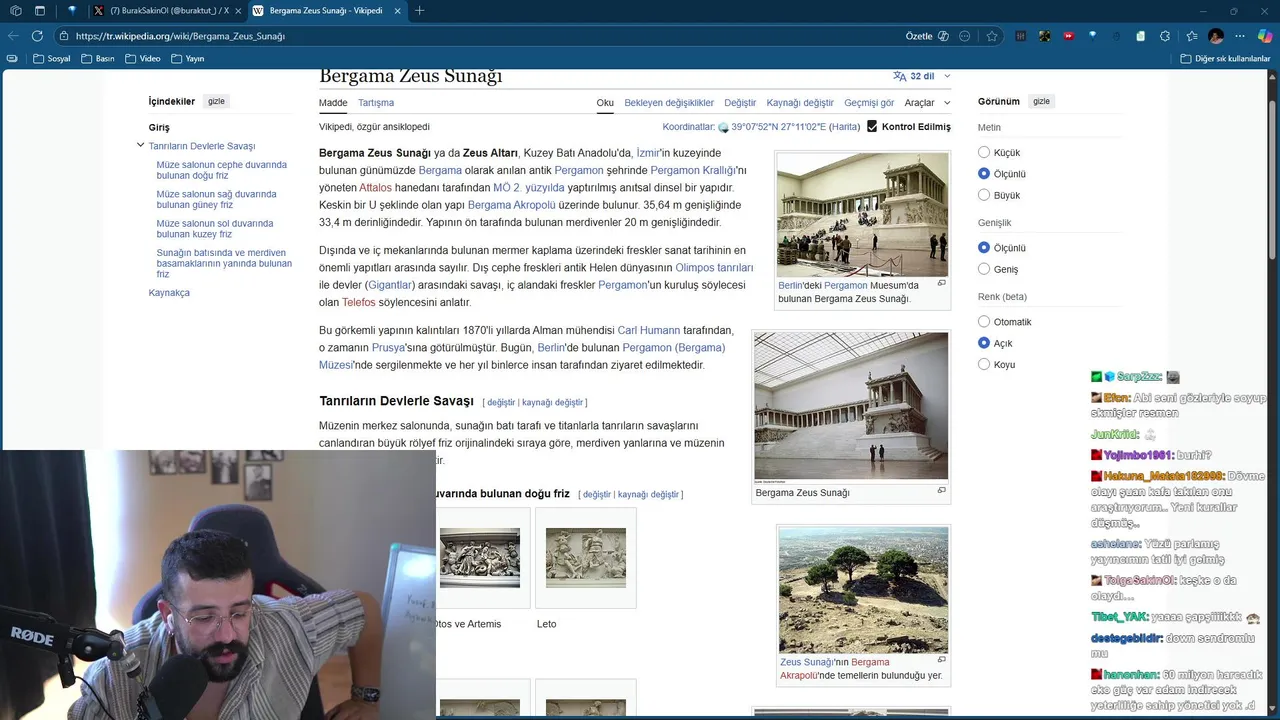This screenshot has height=720, width=1280.
Task: Select Koyu dark color mode
Action: pyautogui.click(x=984, y=364)
